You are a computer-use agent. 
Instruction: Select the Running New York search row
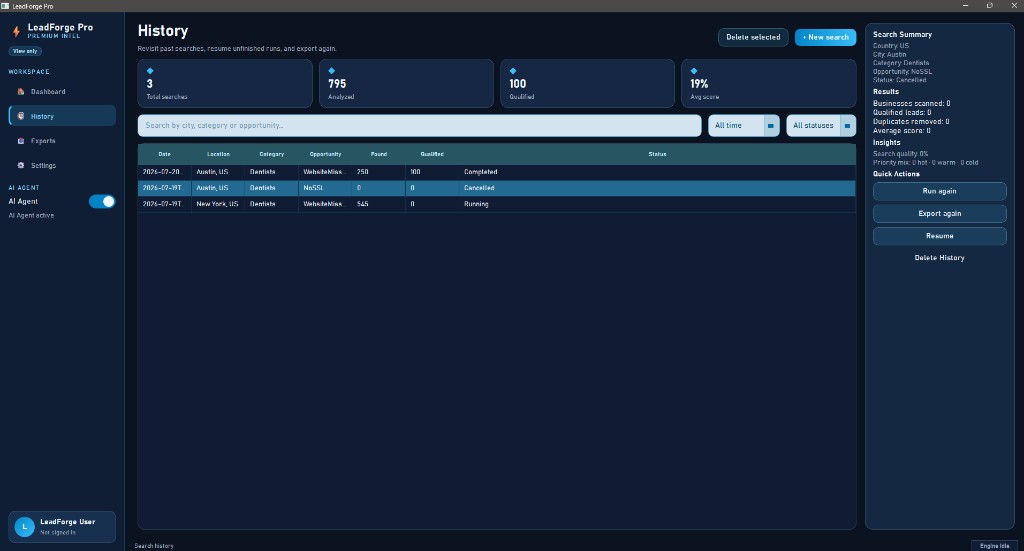tap(496, 204)
